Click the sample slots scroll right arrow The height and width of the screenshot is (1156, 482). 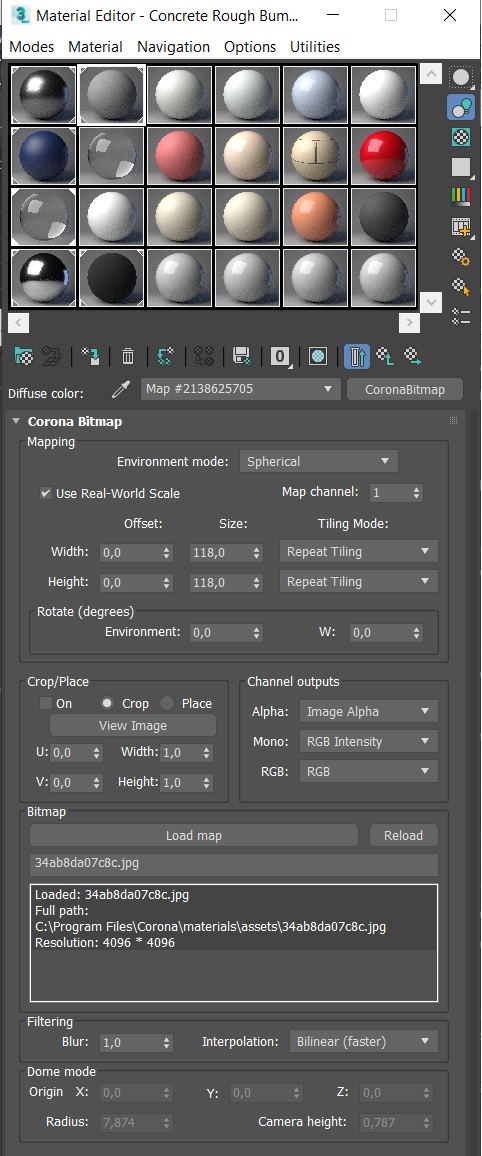click(409, 322)
